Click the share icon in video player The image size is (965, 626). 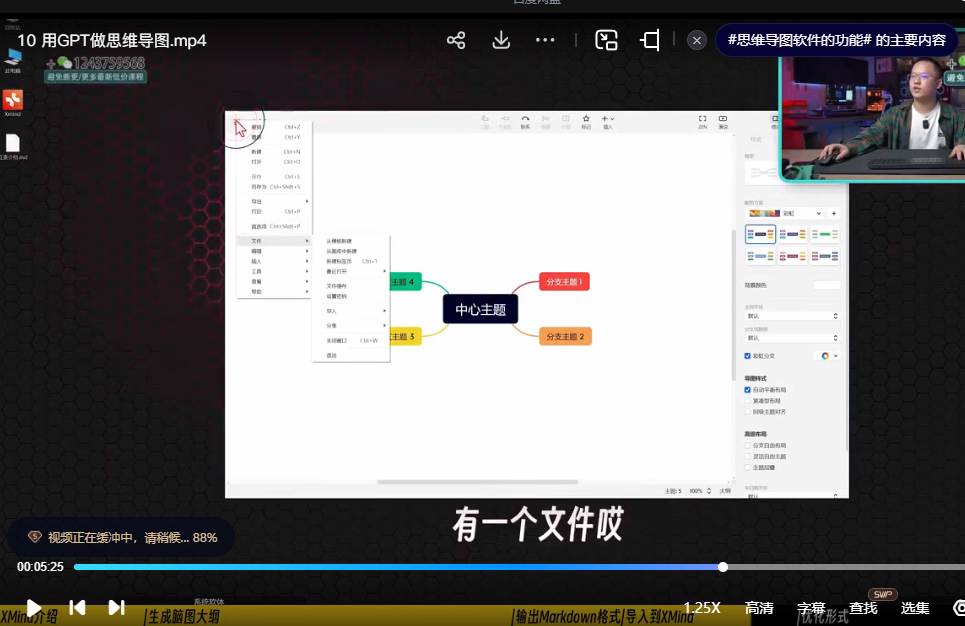(456, 41)
